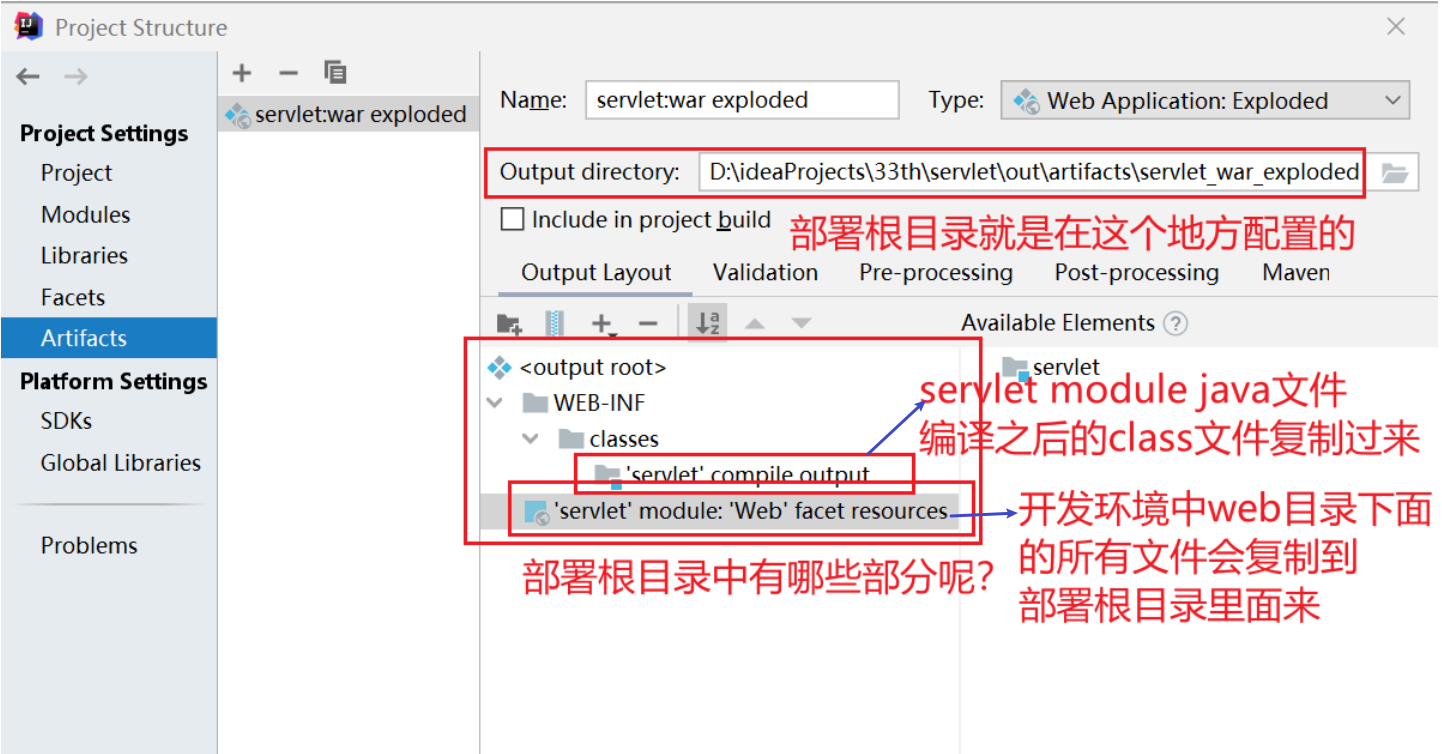The height and width of the screenshot is (754, 1442).
Task: Open the Pre-processing tab
Action: [936, 273]
